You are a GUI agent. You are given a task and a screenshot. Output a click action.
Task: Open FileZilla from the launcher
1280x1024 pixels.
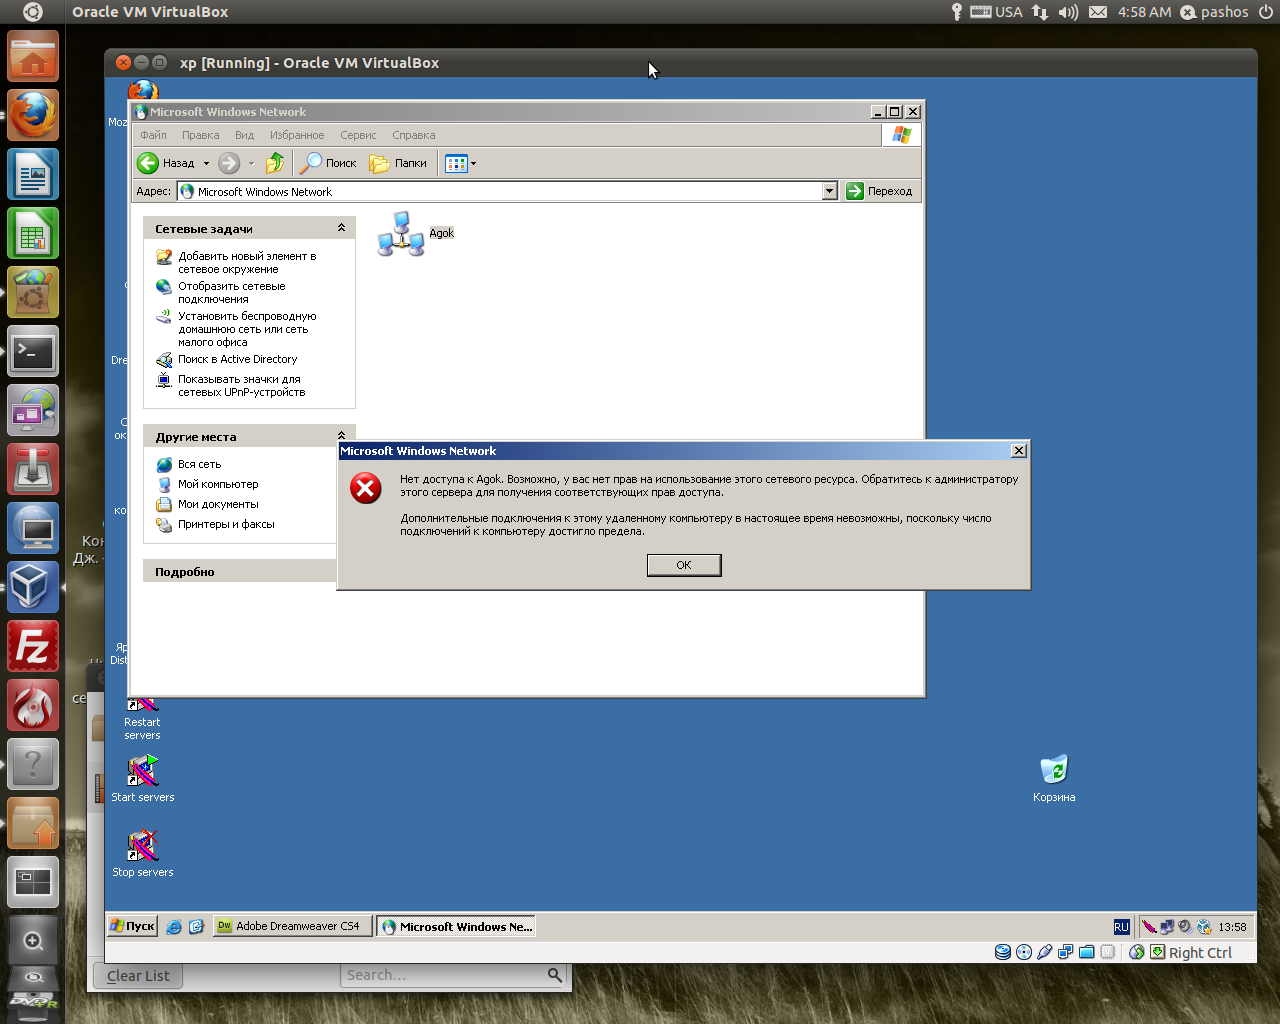(33, 647)
